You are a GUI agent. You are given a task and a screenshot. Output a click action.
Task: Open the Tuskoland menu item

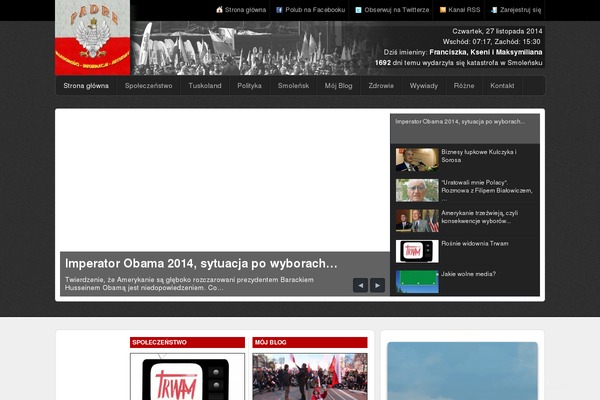pos(205,86)
